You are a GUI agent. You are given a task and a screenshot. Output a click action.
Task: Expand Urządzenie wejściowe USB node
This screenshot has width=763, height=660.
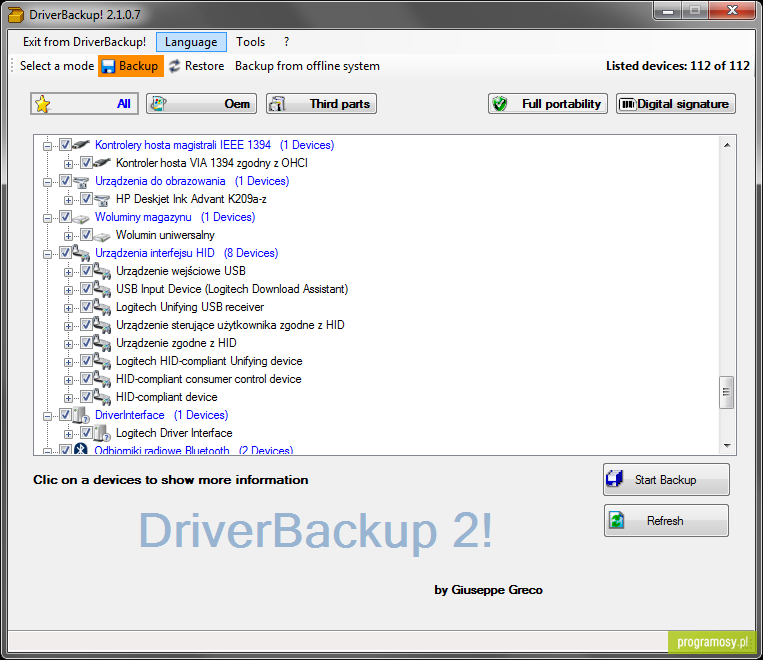tap(68, 272)
